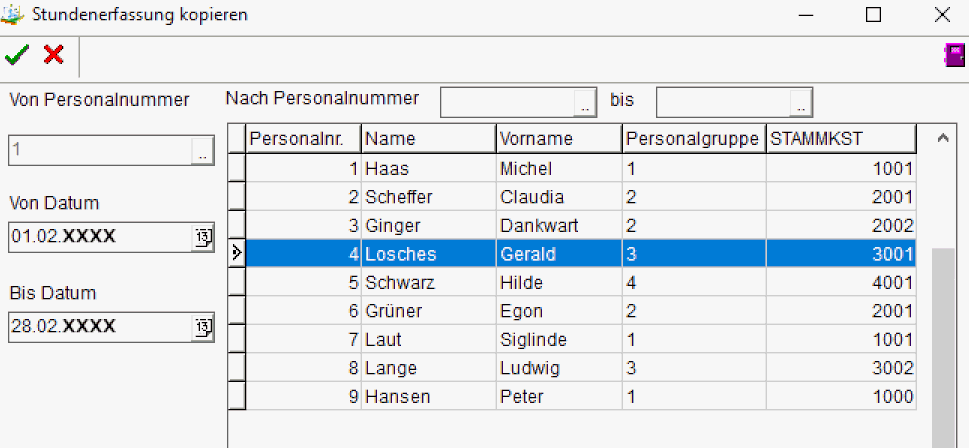The image size is (969, 448).
Task: Click the Personalgruppe column header
Action: (694, 138)
